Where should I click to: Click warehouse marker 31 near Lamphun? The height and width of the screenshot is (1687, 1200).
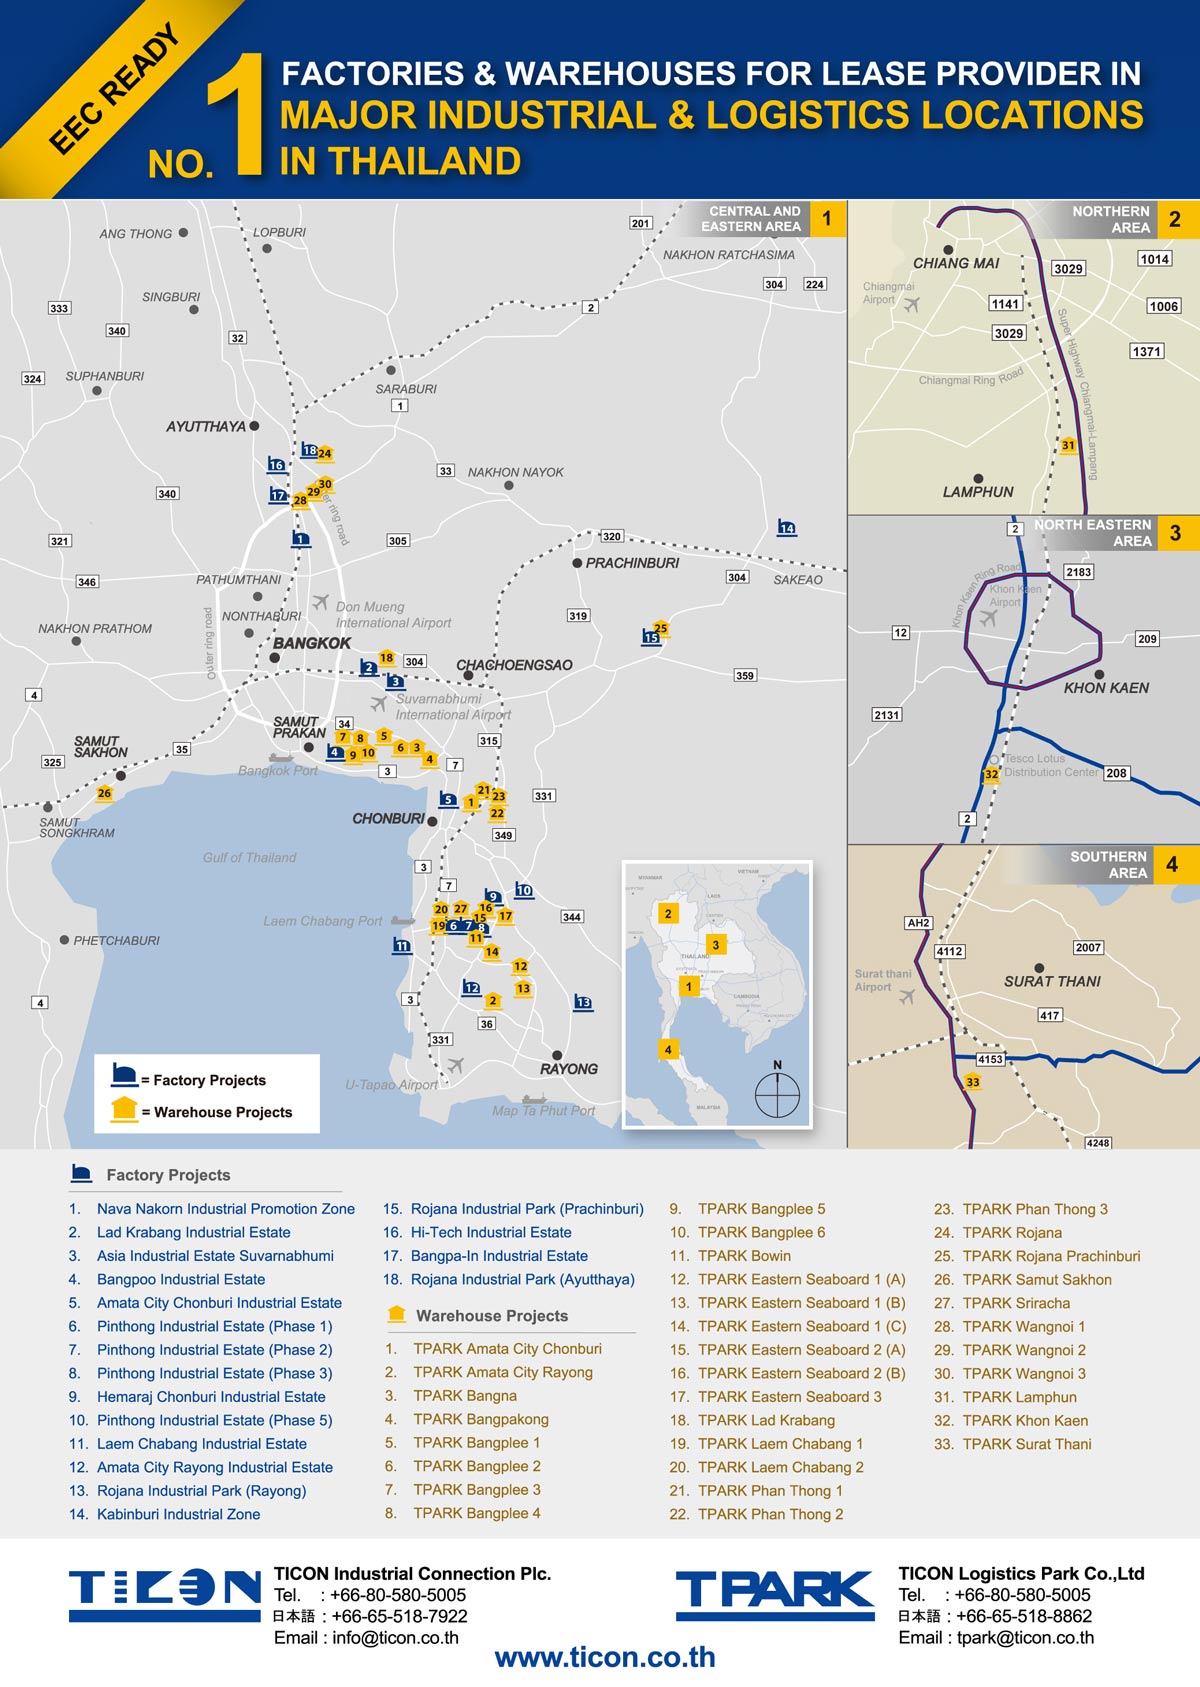point(1068,445)
